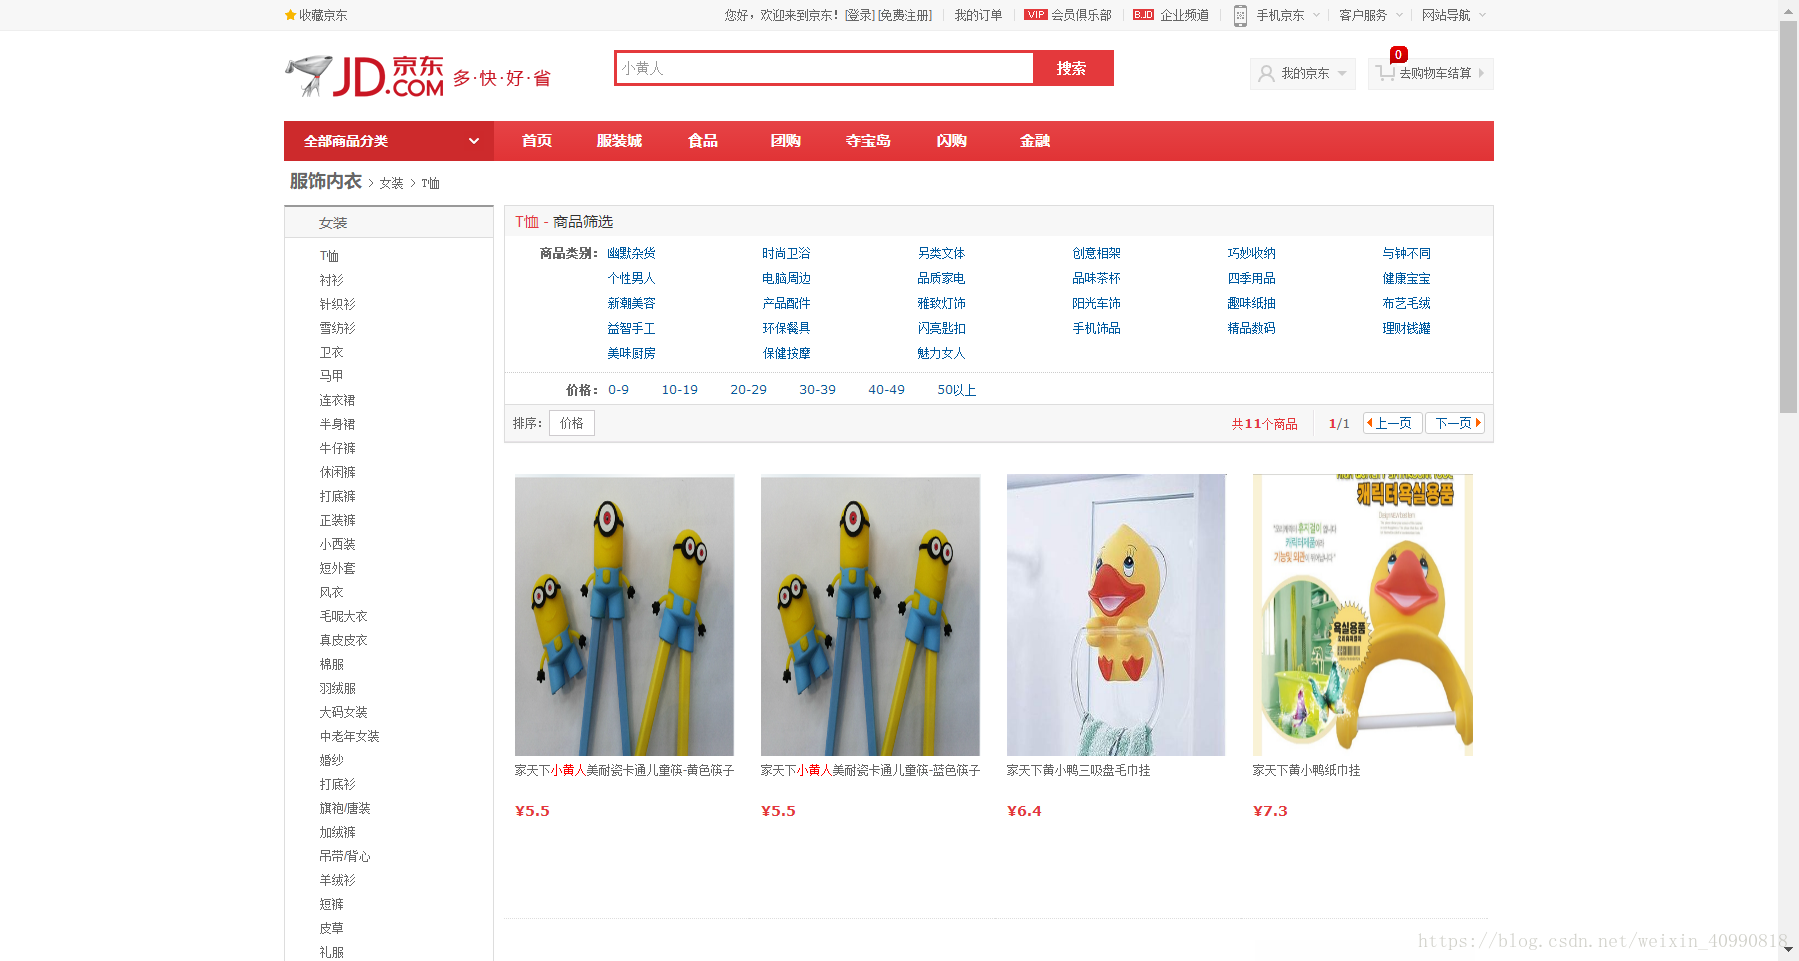Viewport: 1799px width, 961px height.
Task: Open the 夺宝岛 nav tab
Action: tap(868, 141)
